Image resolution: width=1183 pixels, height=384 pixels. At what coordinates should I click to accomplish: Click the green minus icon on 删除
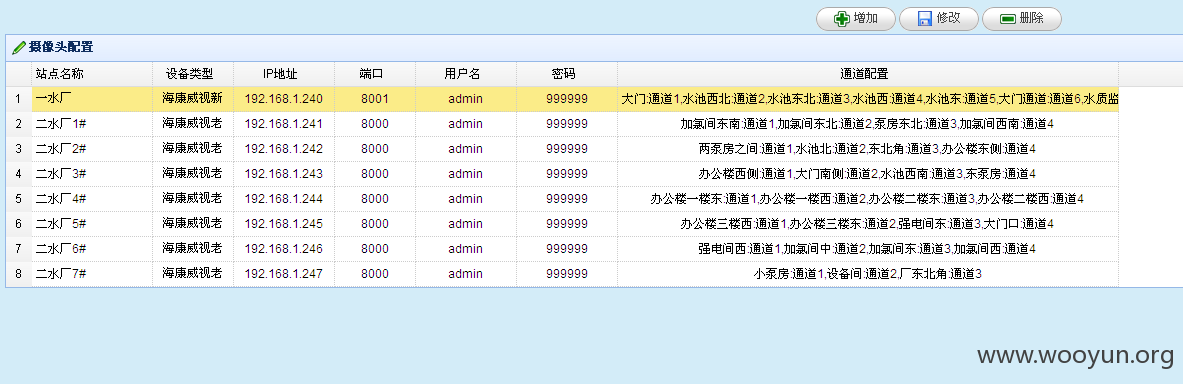pos(1008,19)
